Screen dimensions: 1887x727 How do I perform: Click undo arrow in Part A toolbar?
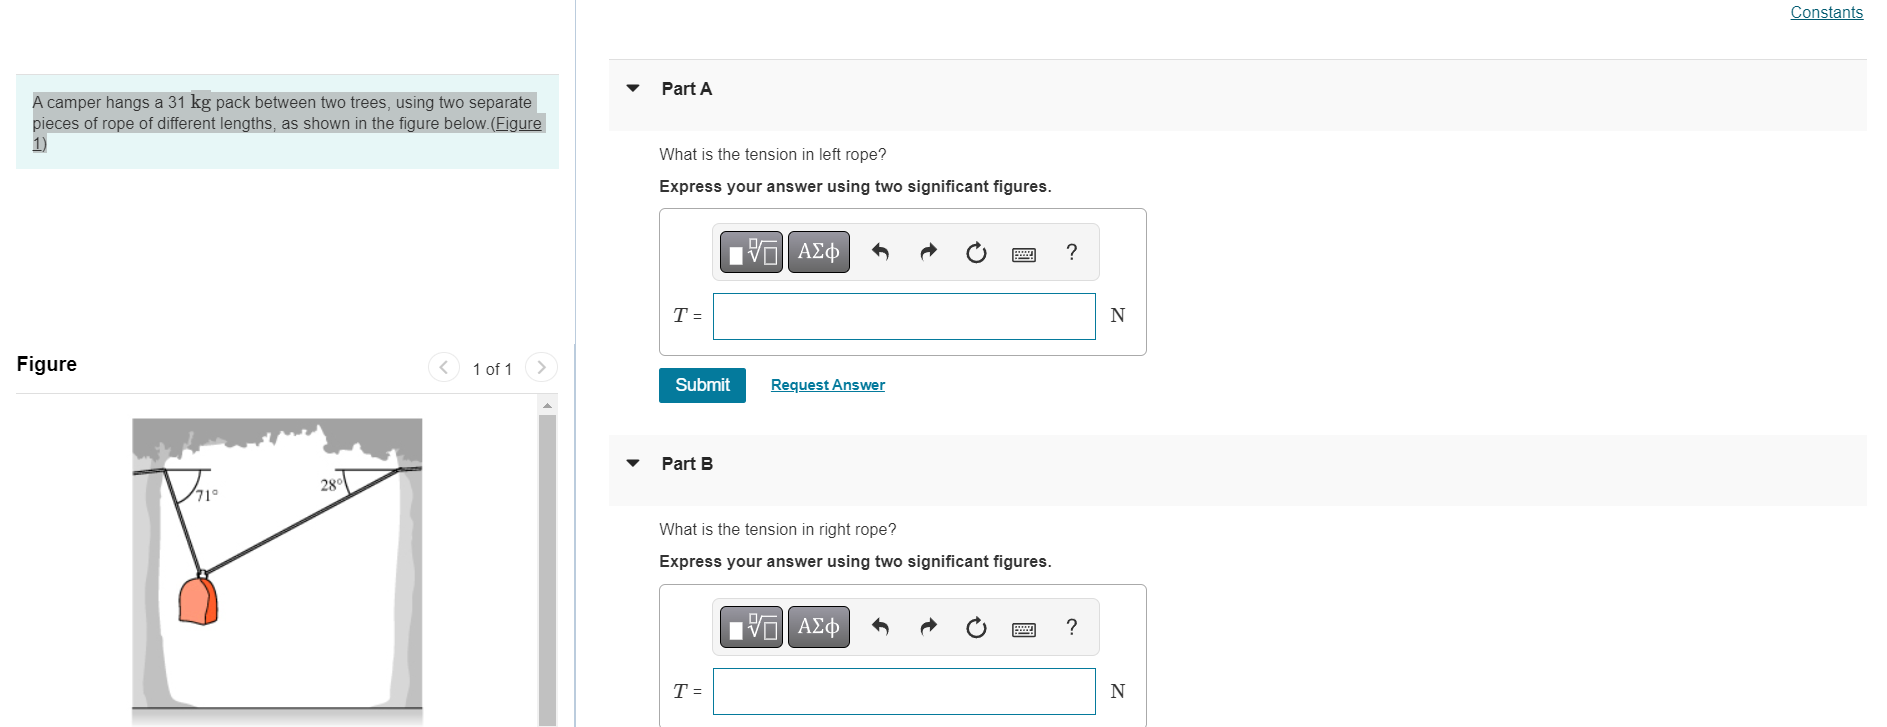880,252
